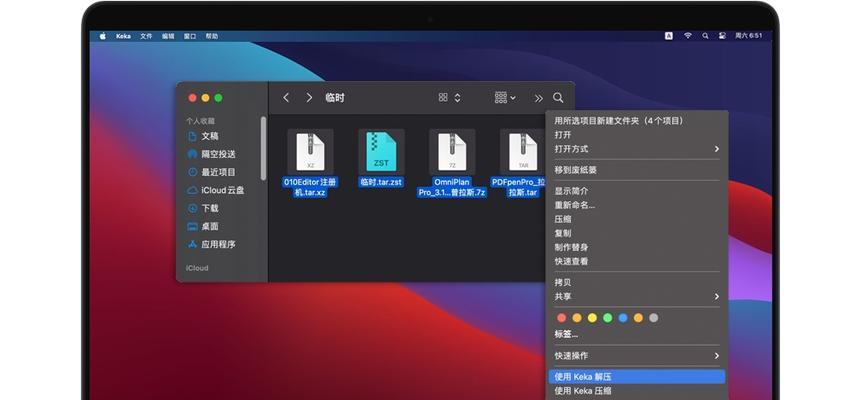Click the 周六 6:51 clock
The height and width of the screenshot is (400, 861).
[x=749, y=36]
